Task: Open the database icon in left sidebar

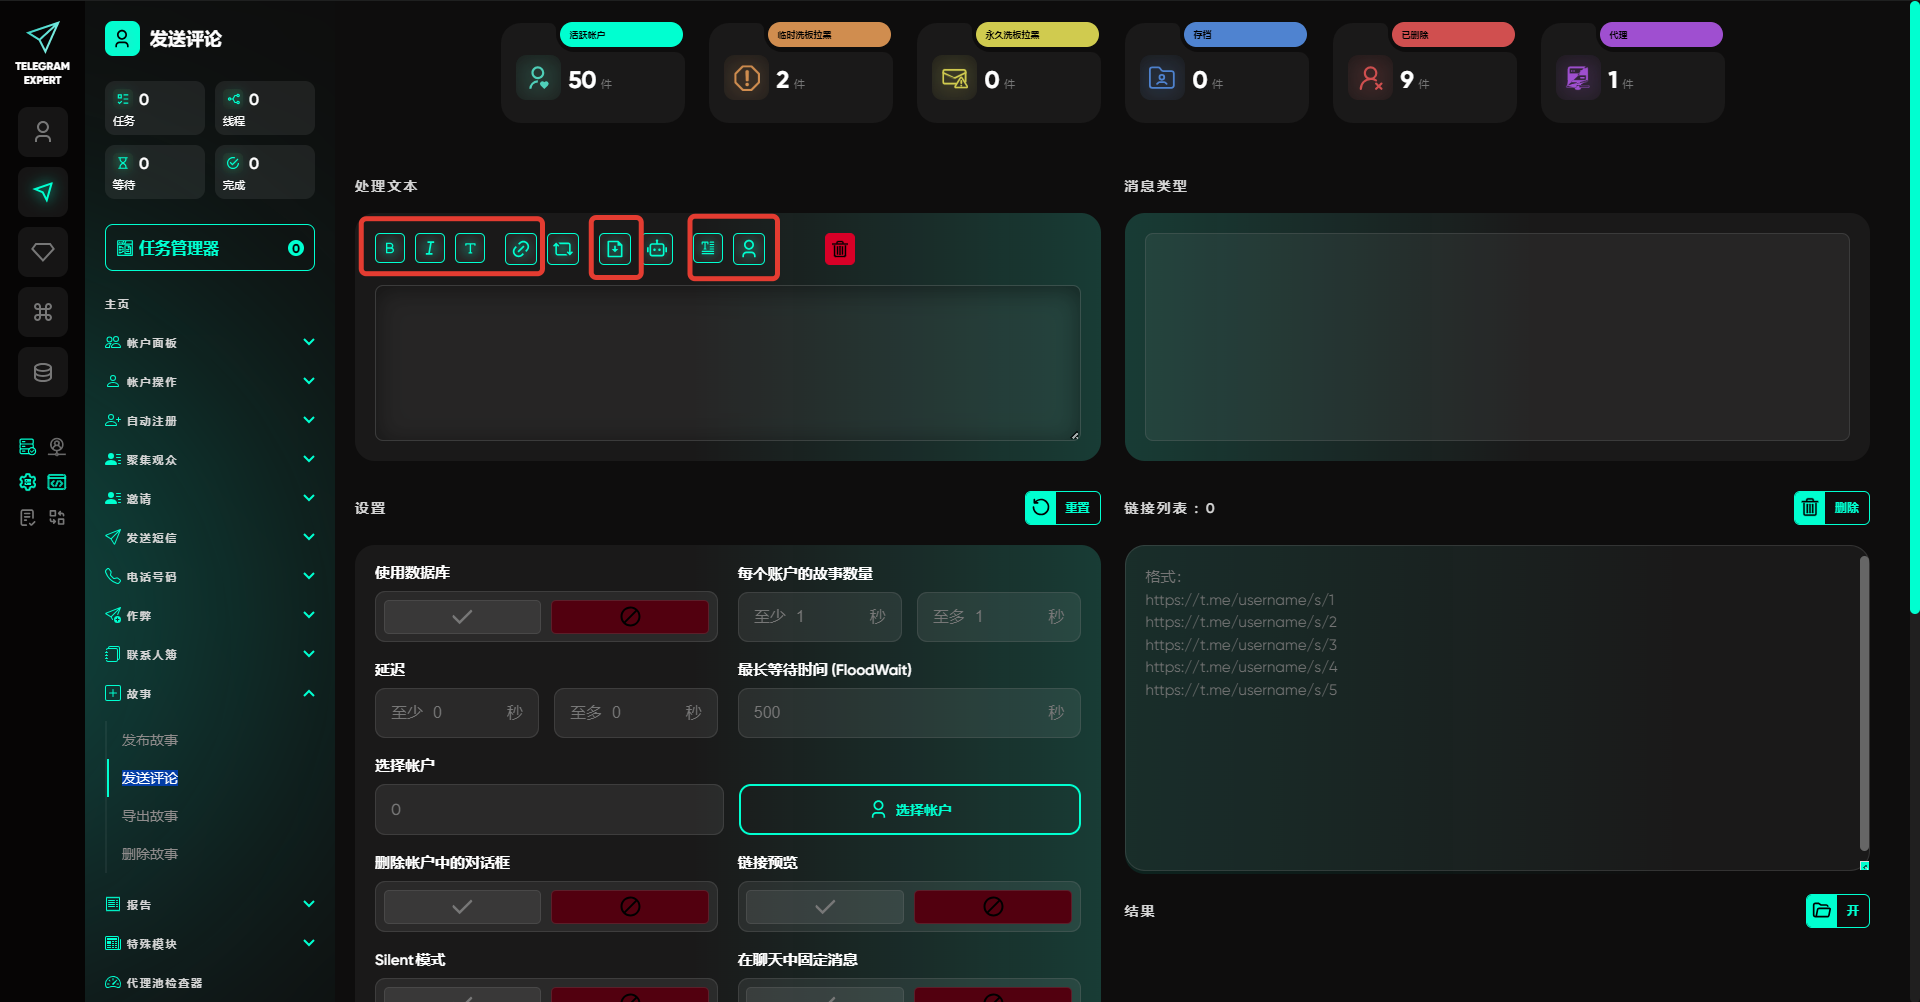Action: pos(43,373)
